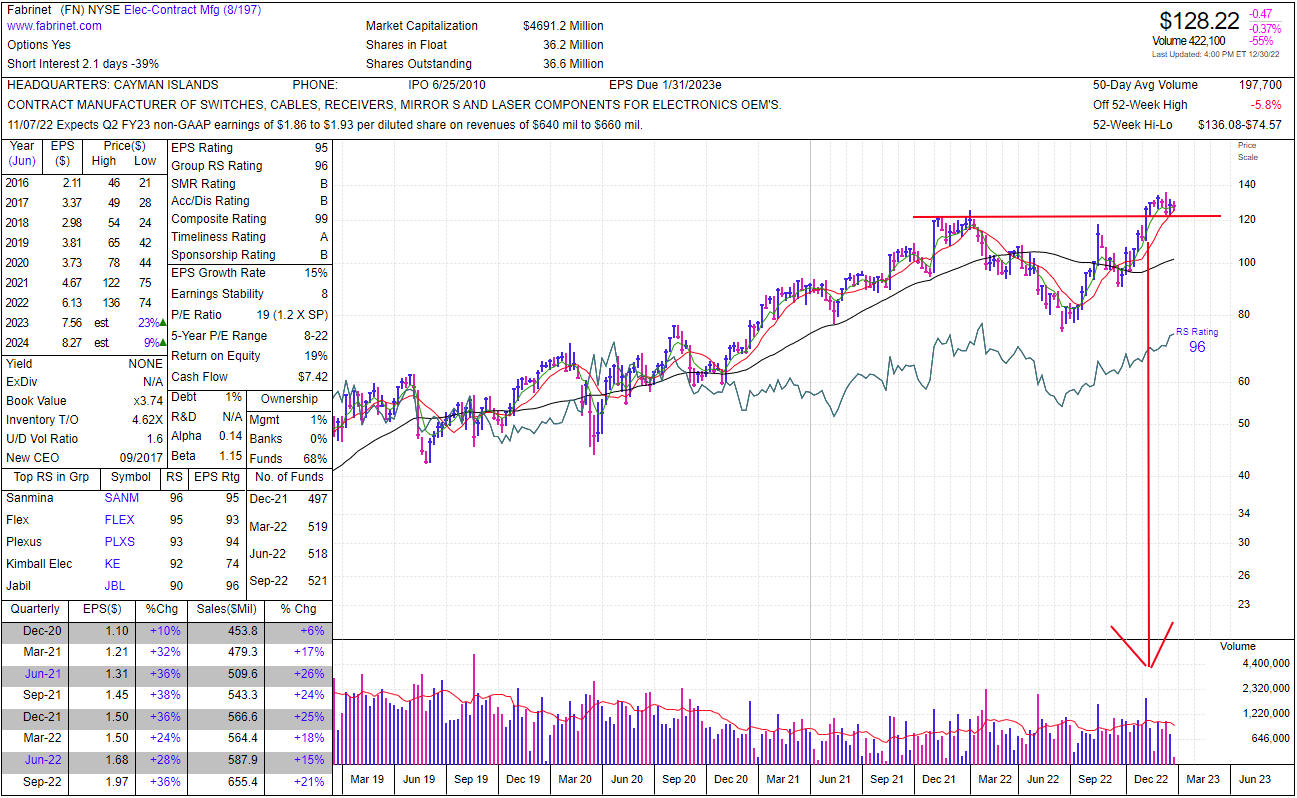Click the Jun-21 sales 509.6 cell

pos(243,674)
